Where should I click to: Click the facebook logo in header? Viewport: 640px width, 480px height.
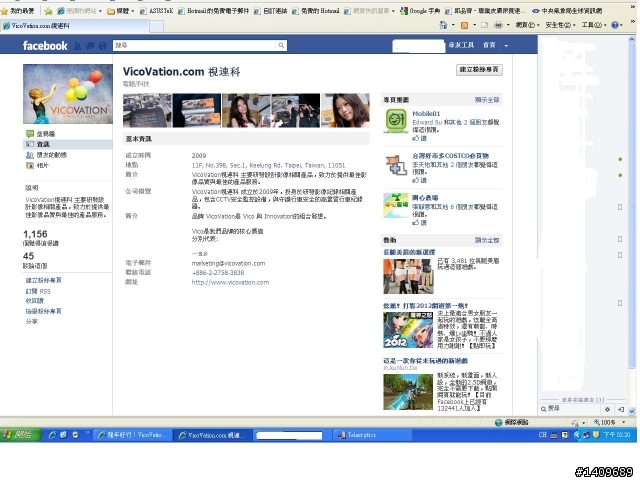point(45,46)
